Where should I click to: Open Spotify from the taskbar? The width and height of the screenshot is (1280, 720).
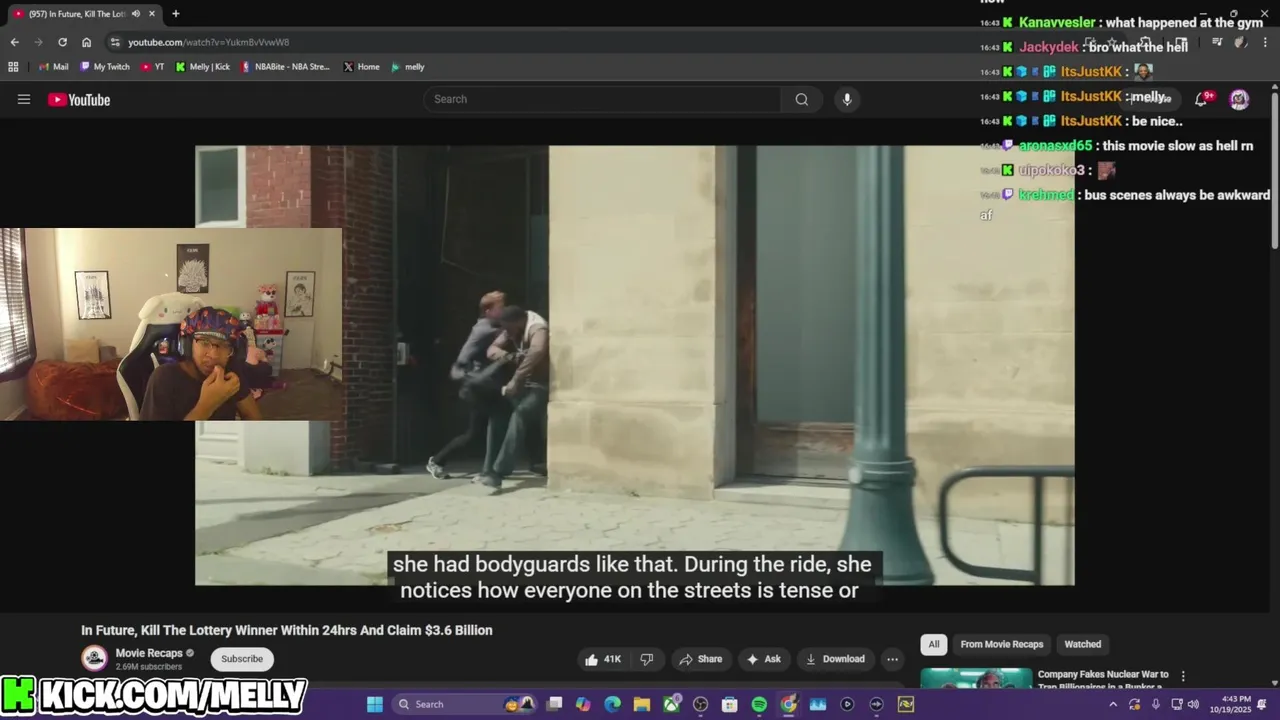(759, 704)
